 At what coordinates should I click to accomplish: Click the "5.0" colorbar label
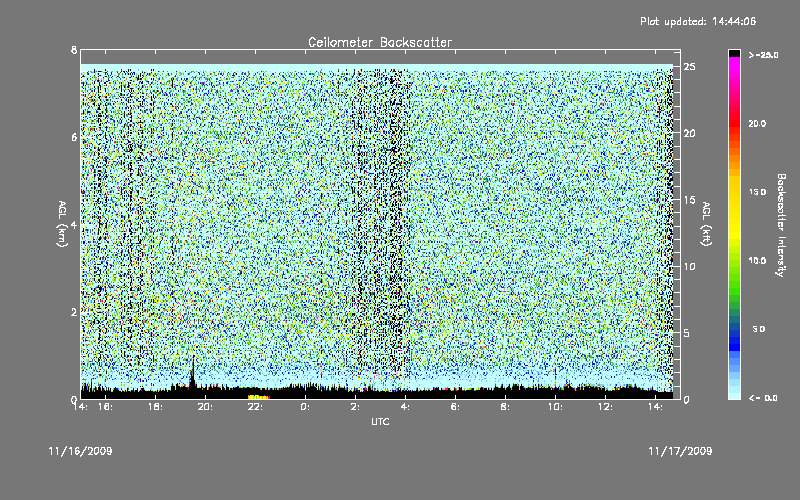point(759,329)
